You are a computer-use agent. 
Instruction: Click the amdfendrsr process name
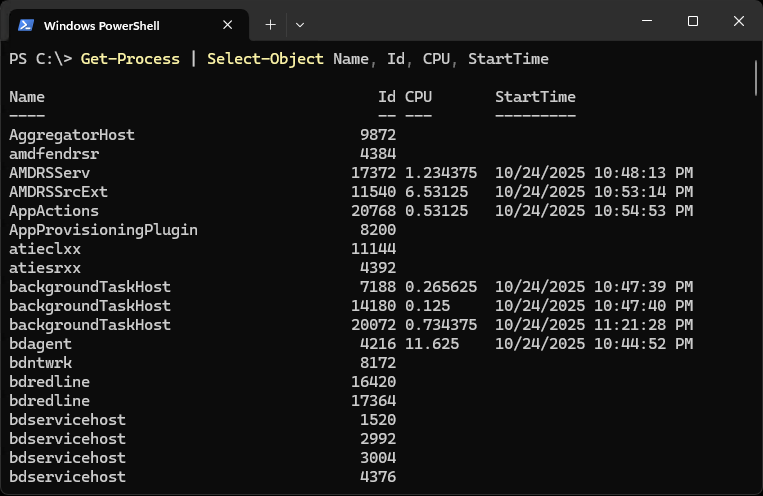pos(54,154)
